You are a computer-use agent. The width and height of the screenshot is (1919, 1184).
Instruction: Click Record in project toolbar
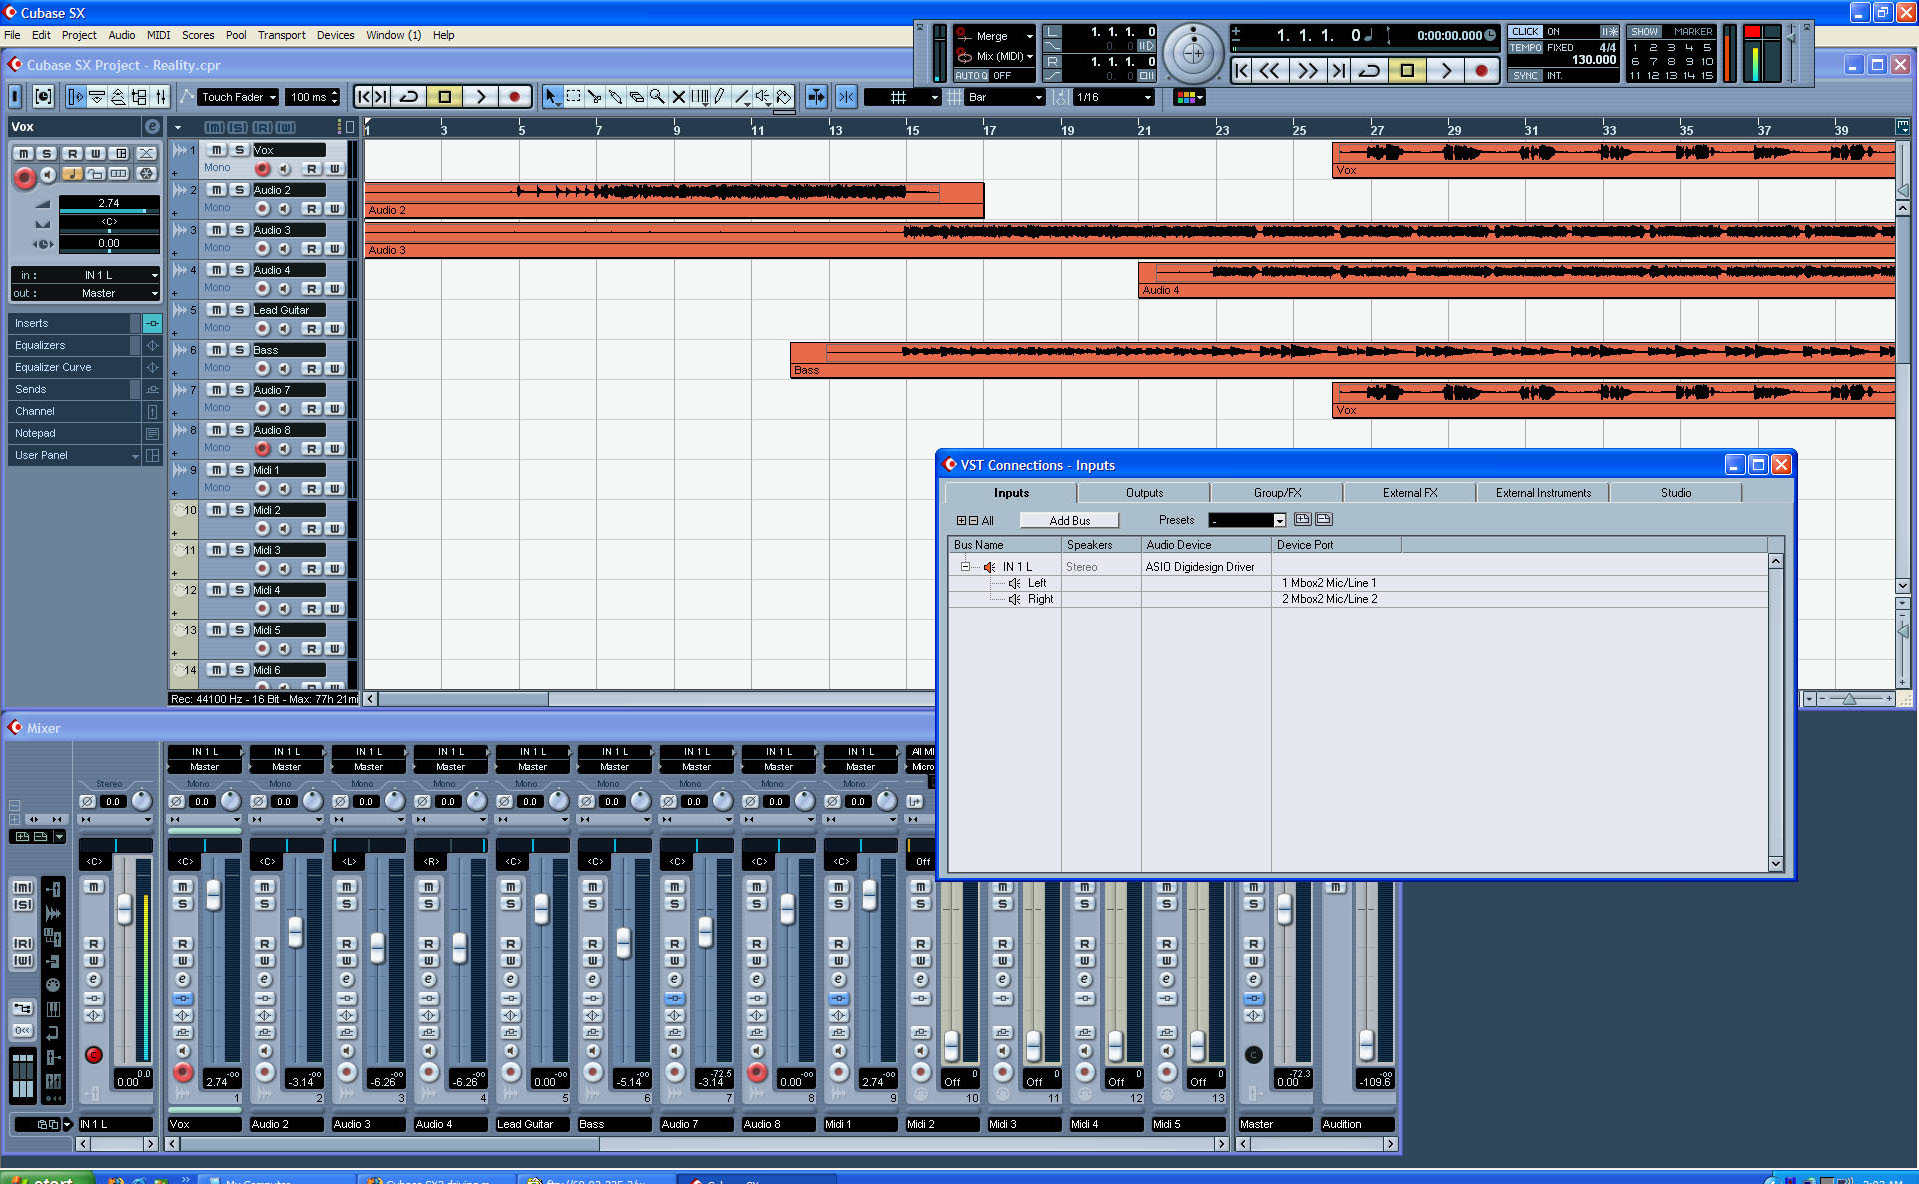[x=514, y=97]
